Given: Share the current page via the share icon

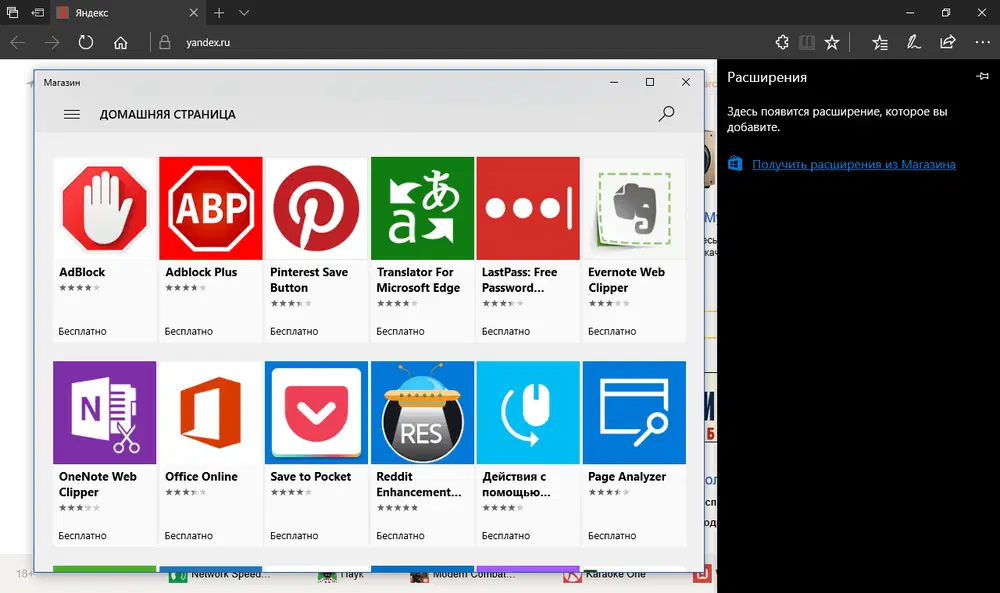Looking at the screenshot, I should tap(947, 42).
